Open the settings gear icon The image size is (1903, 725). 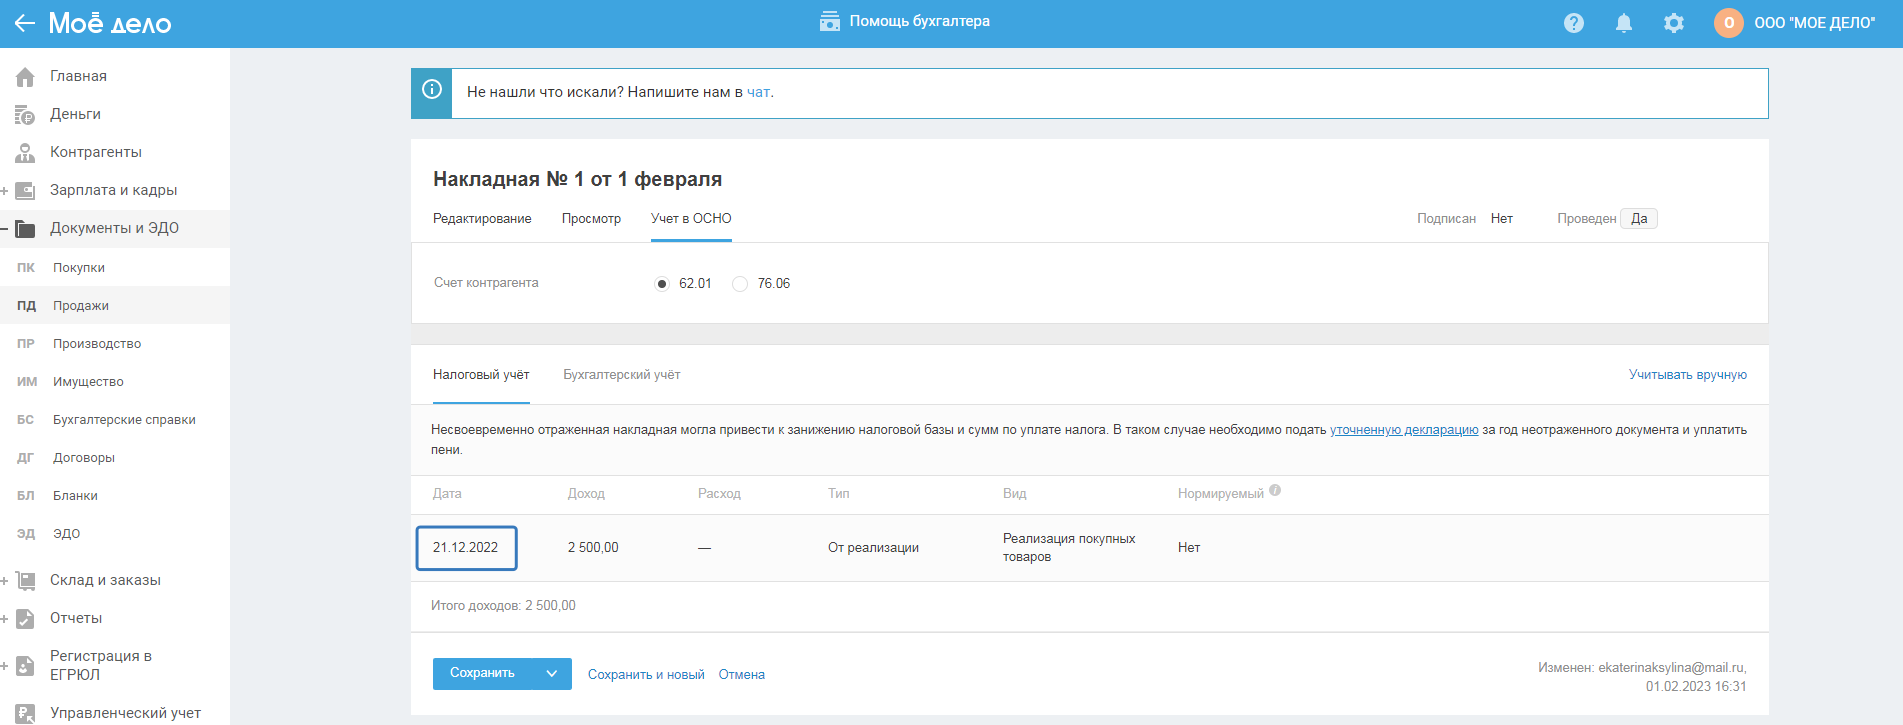point(1673,23)
